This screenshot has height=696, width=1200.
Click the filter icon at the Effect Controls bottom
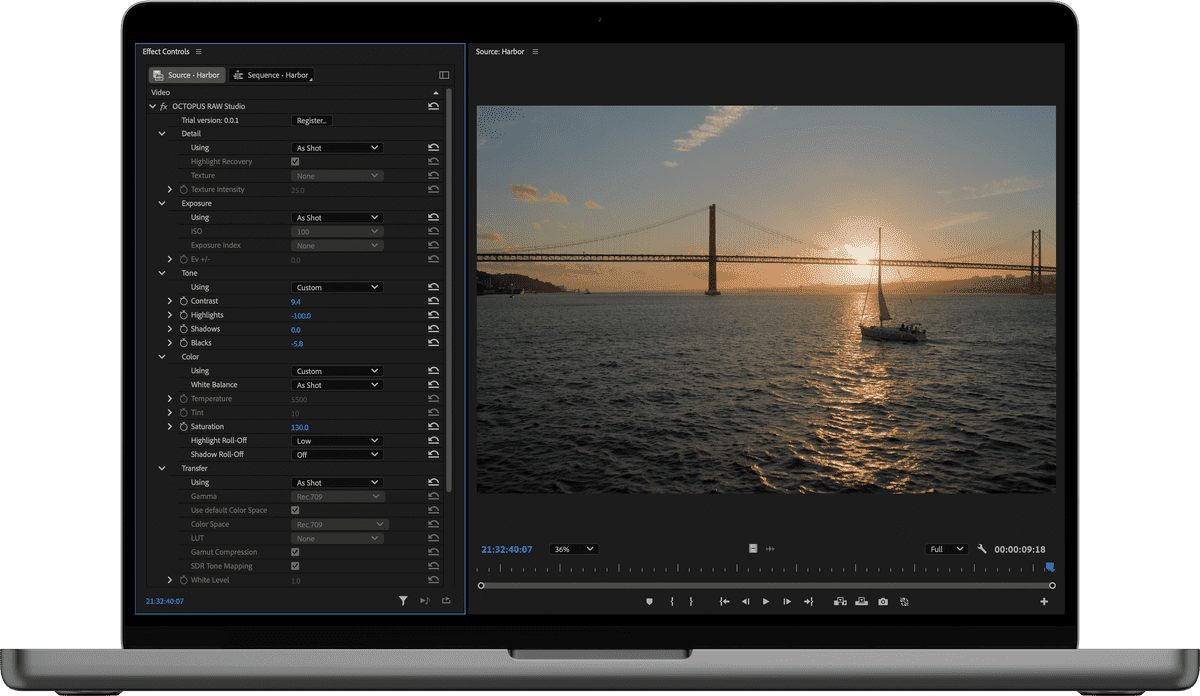pyautogui.click(x=403, y=600)
